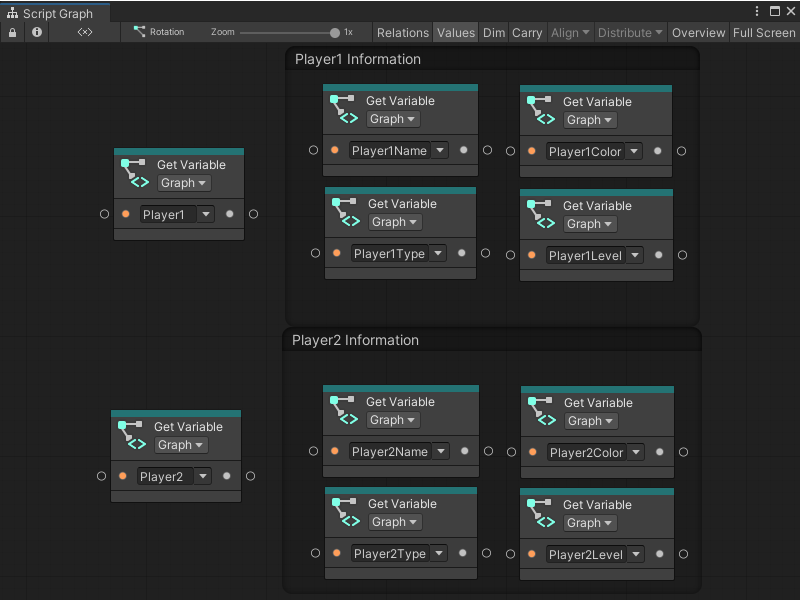Click the Get Variable icon on Player1 node
This screenshot has width=800, height=600.
133,170
